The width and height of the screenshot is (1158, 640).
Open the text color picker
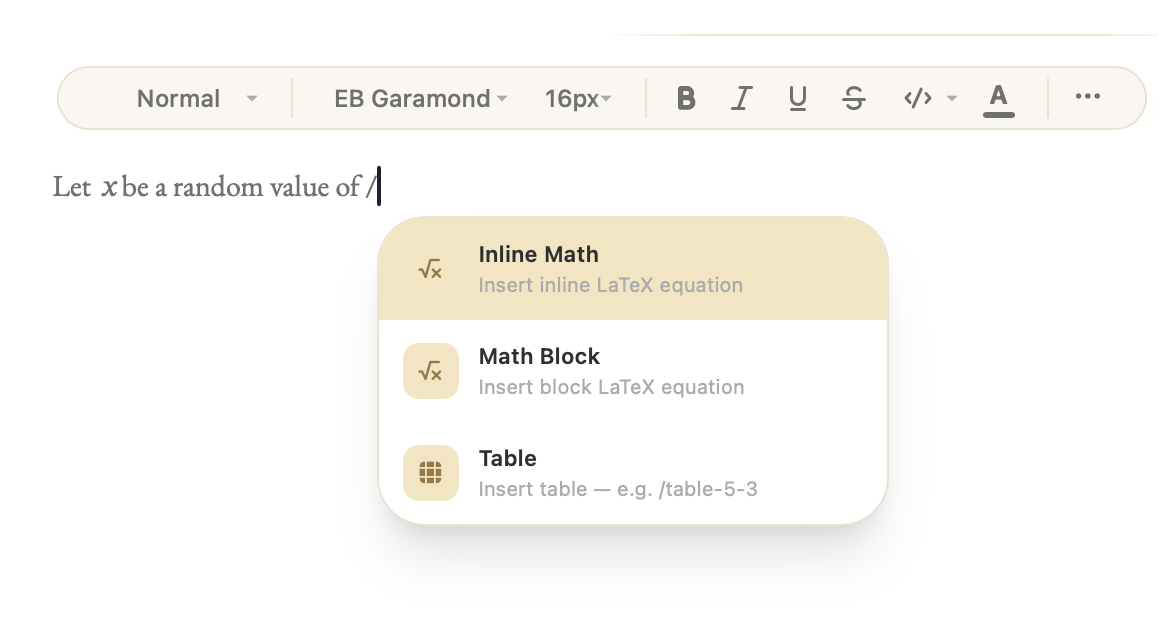(998, 98)
